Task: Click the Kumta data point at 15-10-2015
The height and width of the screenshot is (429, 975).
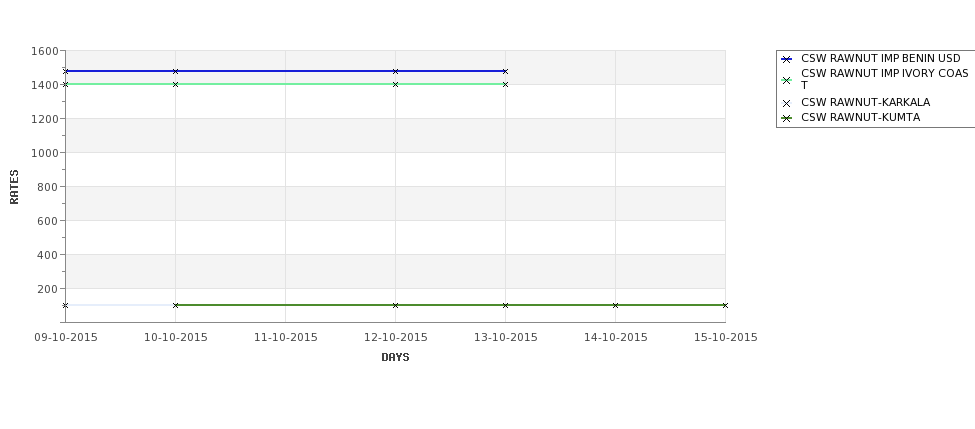Action: pyautogui.click(x=725, y=305)
